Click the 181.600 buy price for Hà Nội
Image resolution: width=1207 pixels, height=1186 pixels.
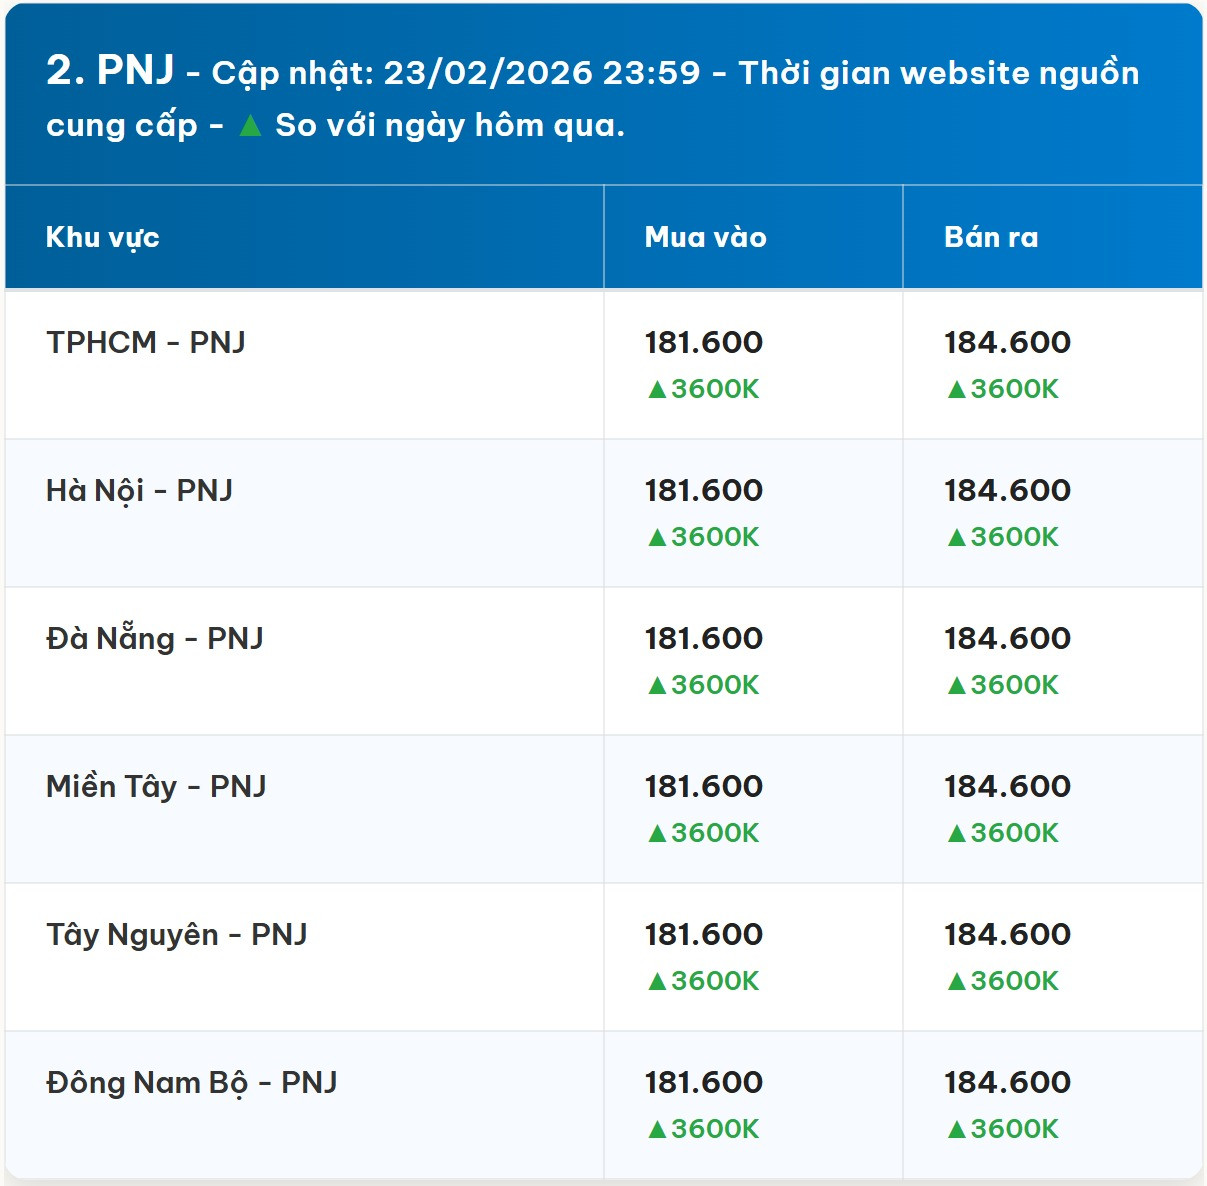[x=704, y=491]
